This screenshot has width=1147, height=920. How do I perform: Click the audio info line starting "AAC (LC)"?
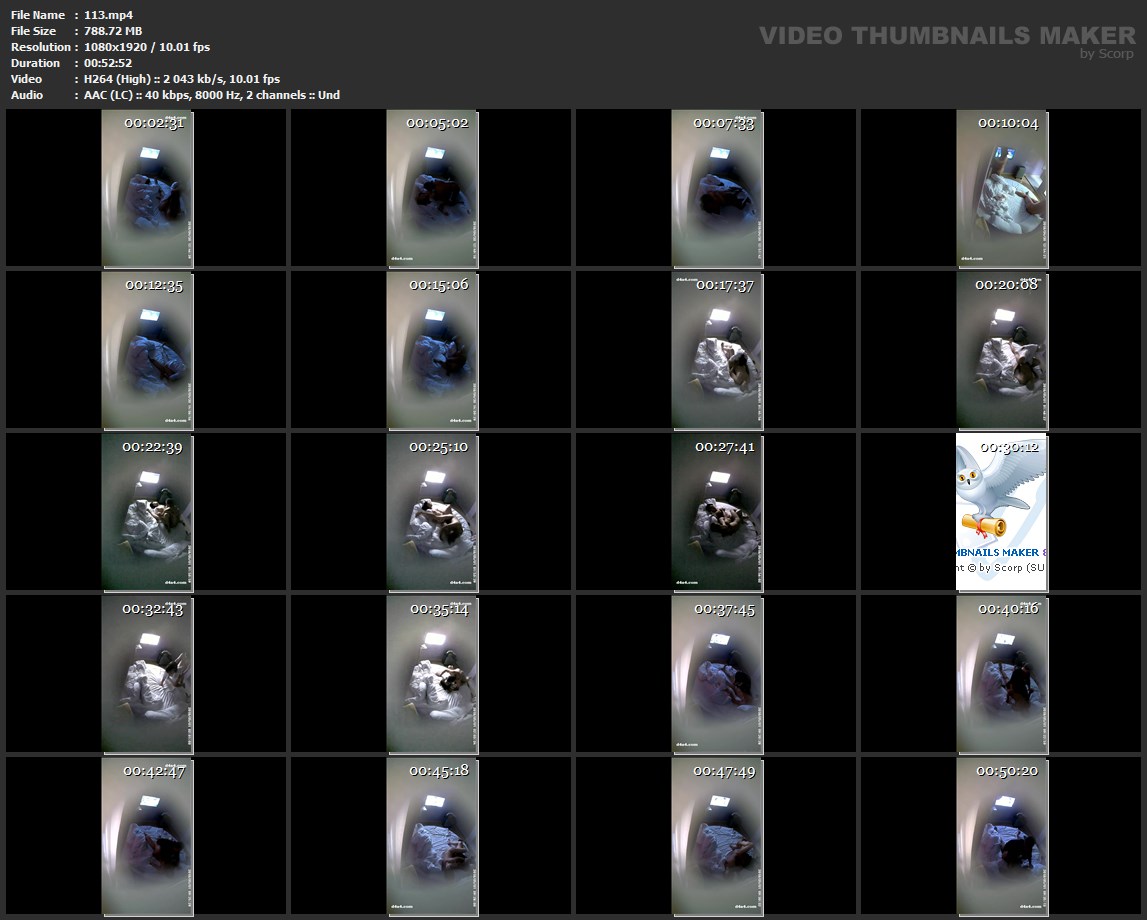212,95
